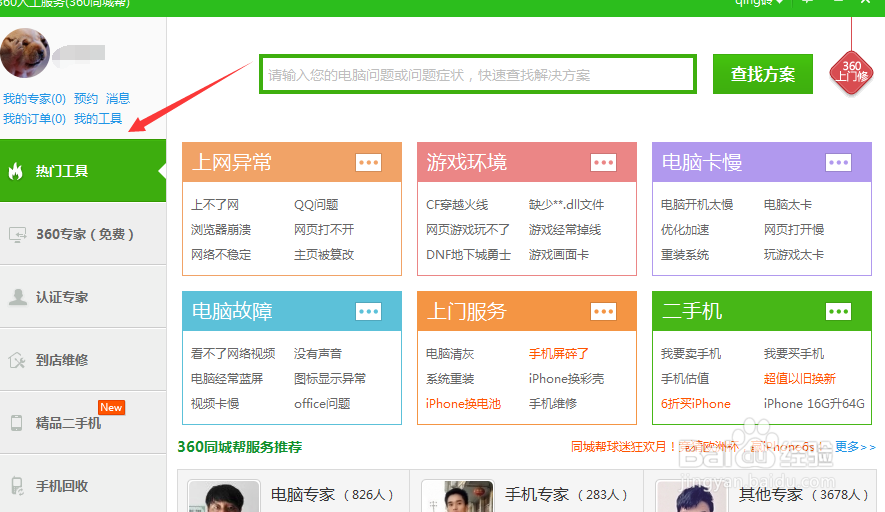This screenshot has height=512, width=885.
Task: Select 电脑经常蓝屏 item
Action: (227, 379)
